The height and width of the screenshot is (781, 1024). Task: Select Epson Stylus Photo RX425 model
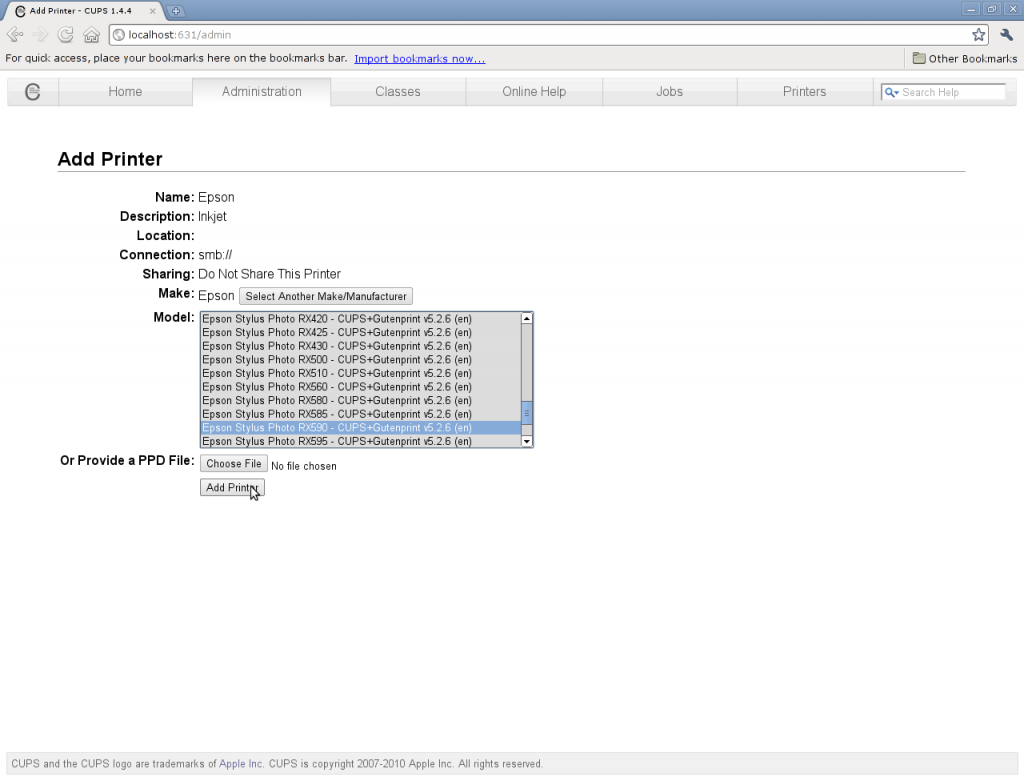(361, 332)
